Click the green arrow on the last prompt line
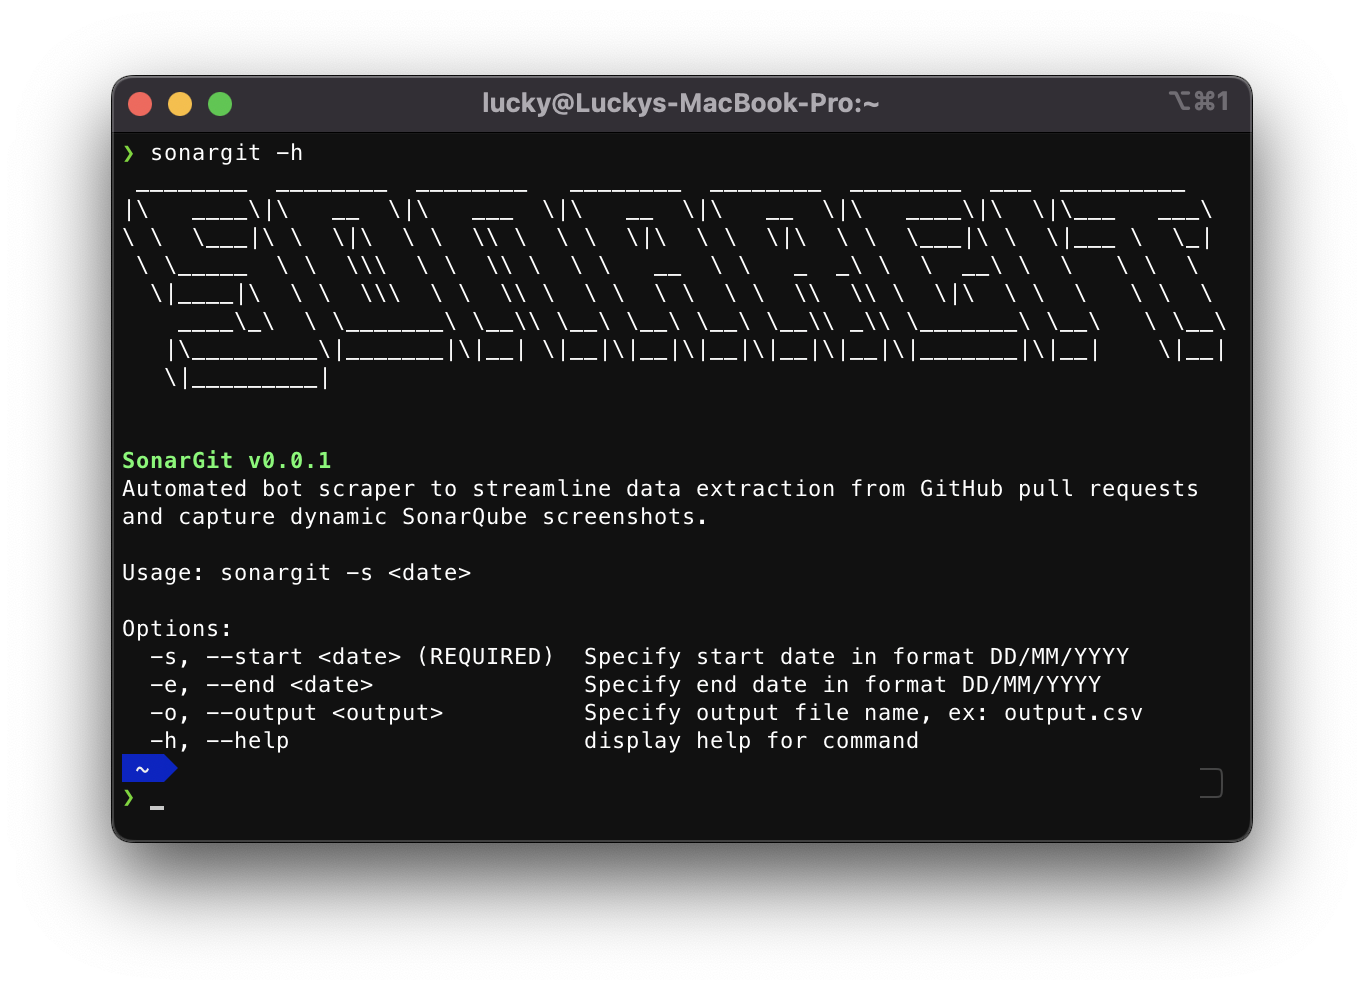 click(x=129, y=797)
